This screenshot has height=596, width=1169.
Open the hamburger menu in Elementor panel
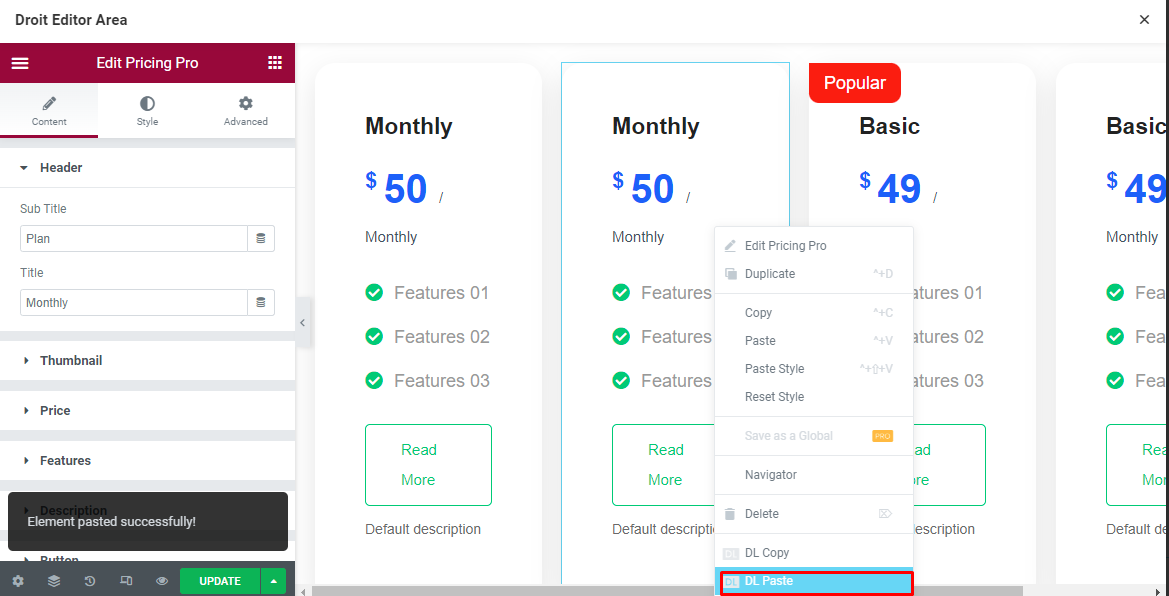coord(20,63)
